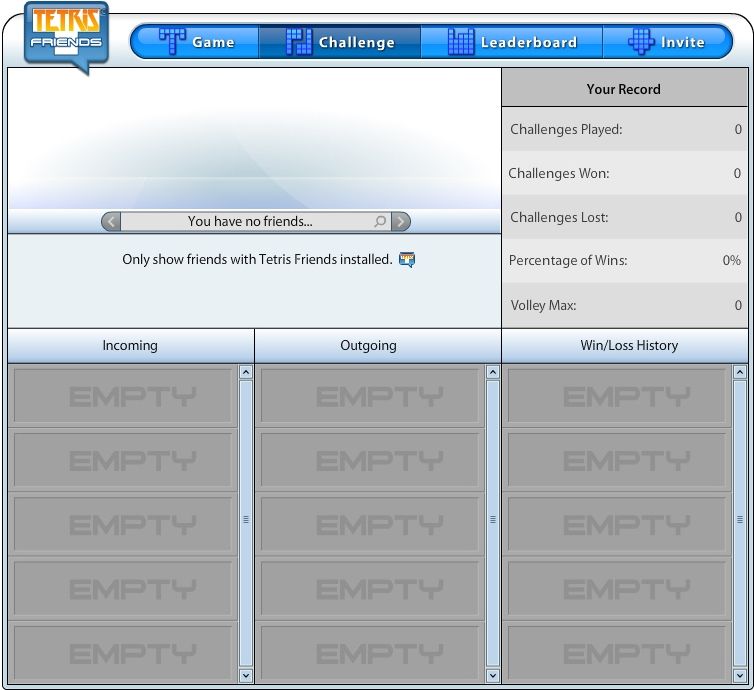This screenshot has height=690, width=754.
Task: Click Outgoing list scroll-down arrow
Action: pos(493,676)
